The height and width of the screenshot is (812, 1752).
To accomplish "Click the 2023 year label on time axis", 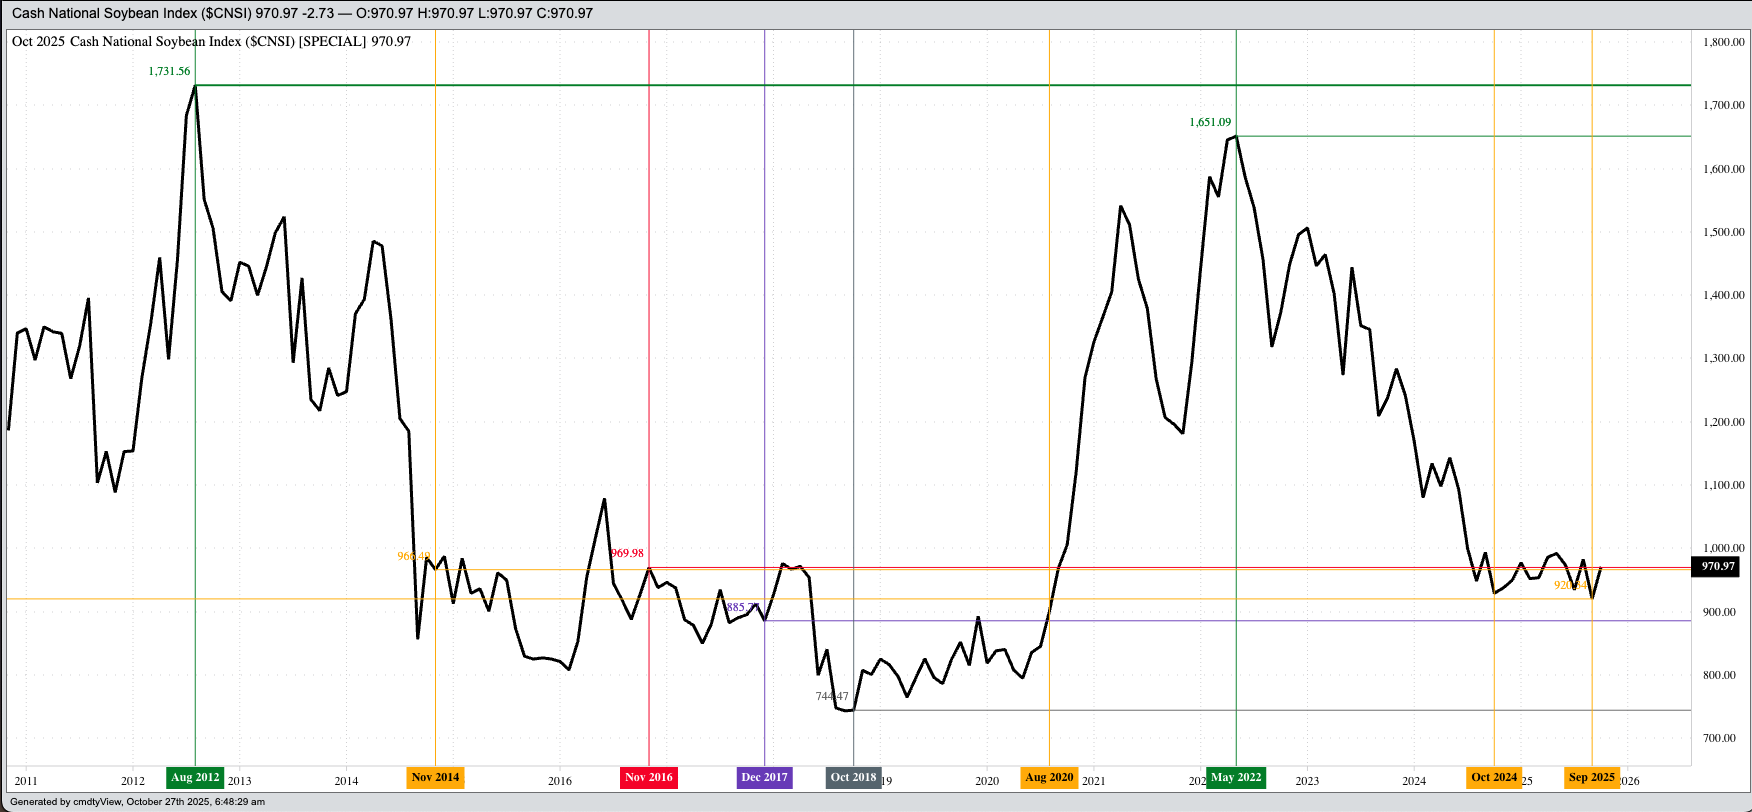I will (1307, 781).
